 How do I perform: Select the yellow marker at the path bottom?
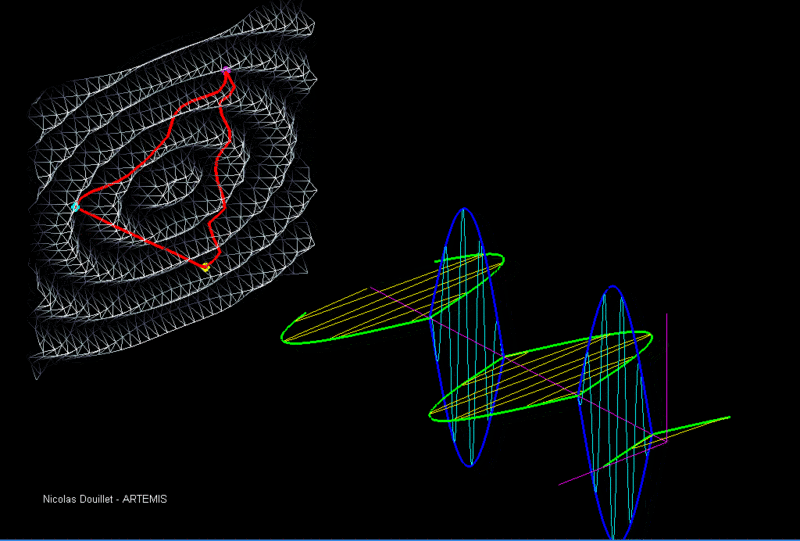(206, 267)
